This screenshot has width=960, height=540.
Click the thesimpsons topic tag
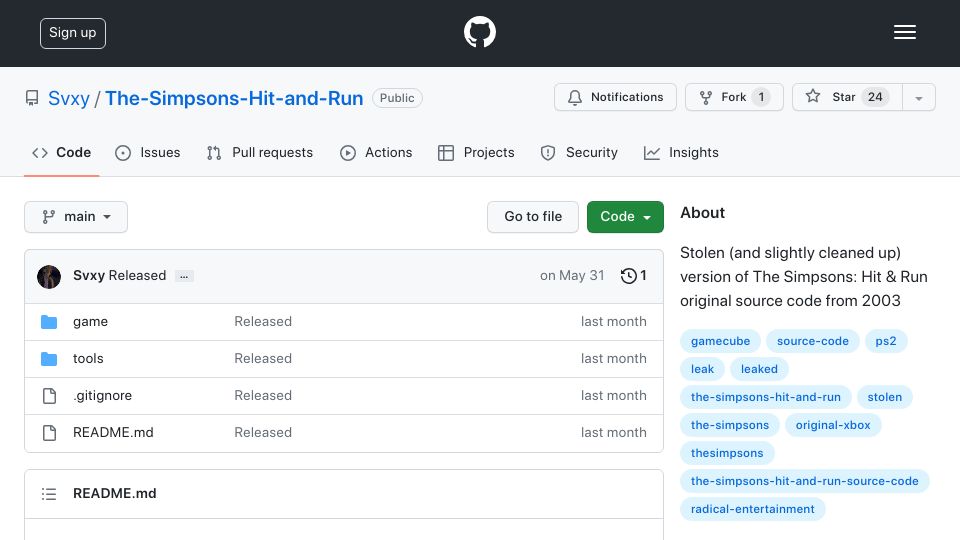(727, 453)
